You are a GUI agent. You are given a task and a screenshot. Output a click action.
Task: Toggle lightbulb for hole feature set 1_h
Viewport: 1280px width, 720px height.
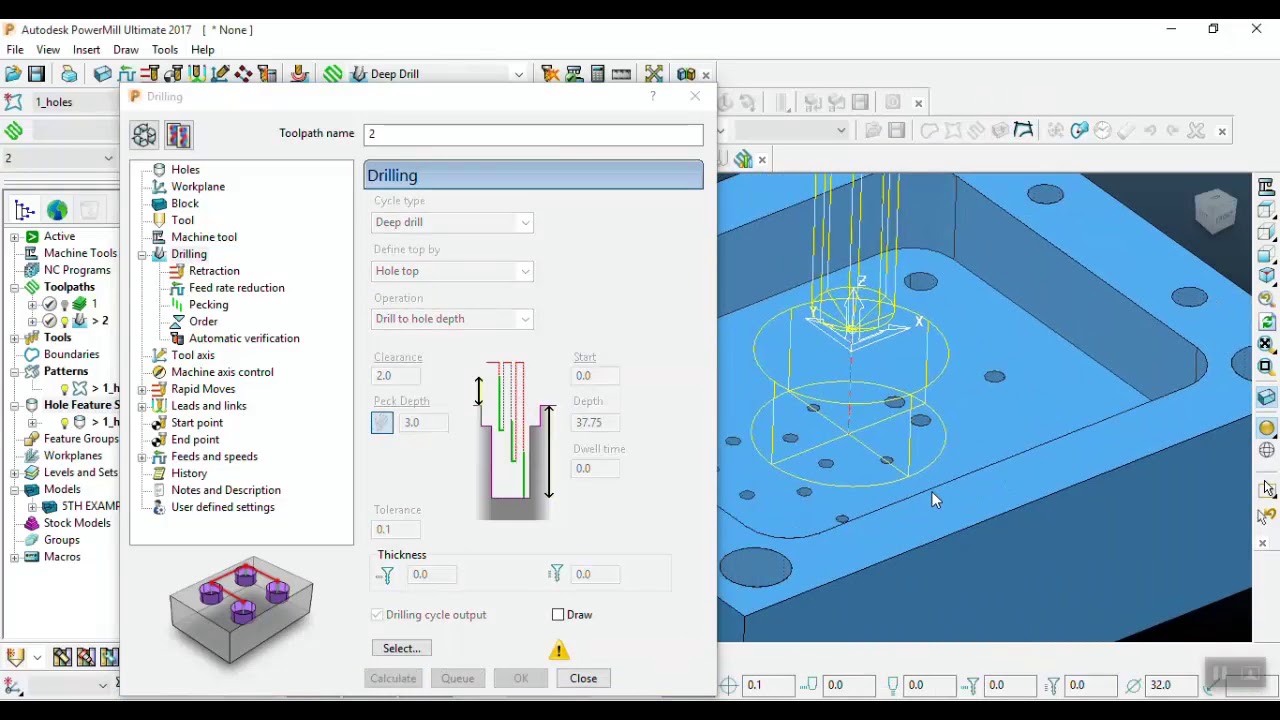pos(65,422)
